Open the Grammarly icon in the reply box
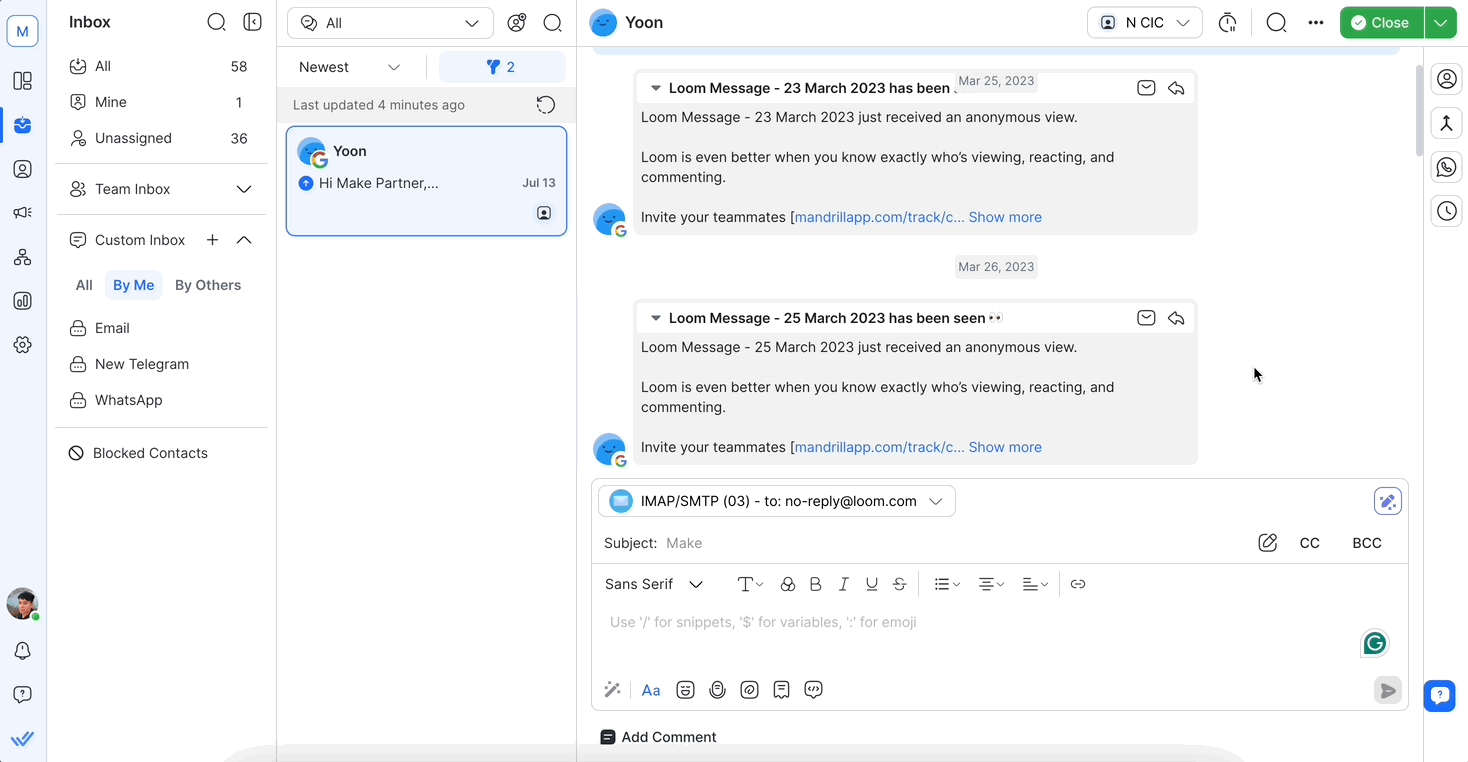The width and height of the screenshot is (1468, 762). 1374,643
